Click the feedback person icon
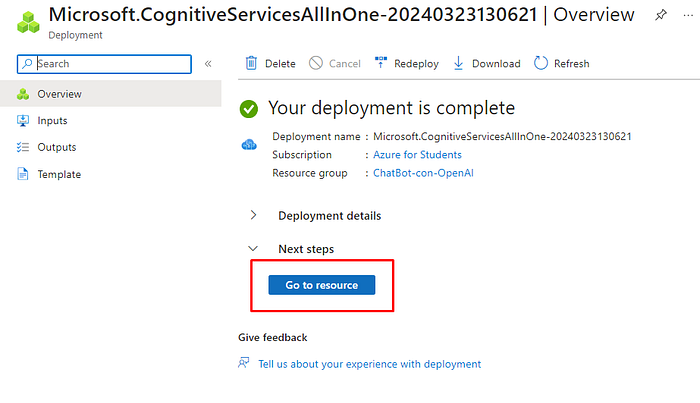Image resolution: width=700 pixels, height=403 pixels. point(244,363)
